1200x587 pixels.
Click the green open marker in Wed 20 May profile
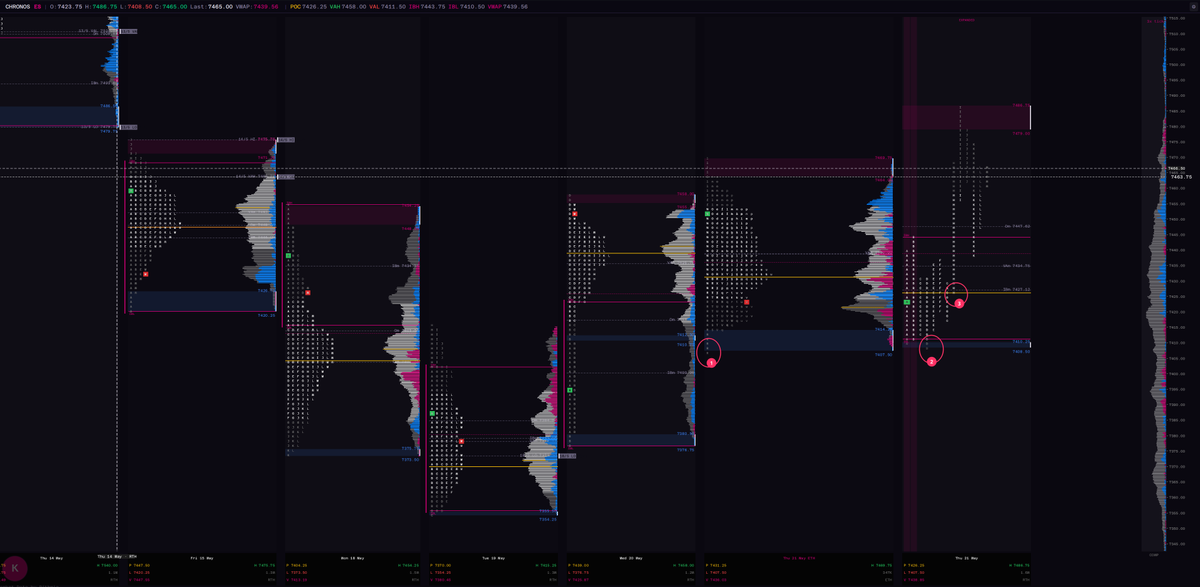(569, 390)
